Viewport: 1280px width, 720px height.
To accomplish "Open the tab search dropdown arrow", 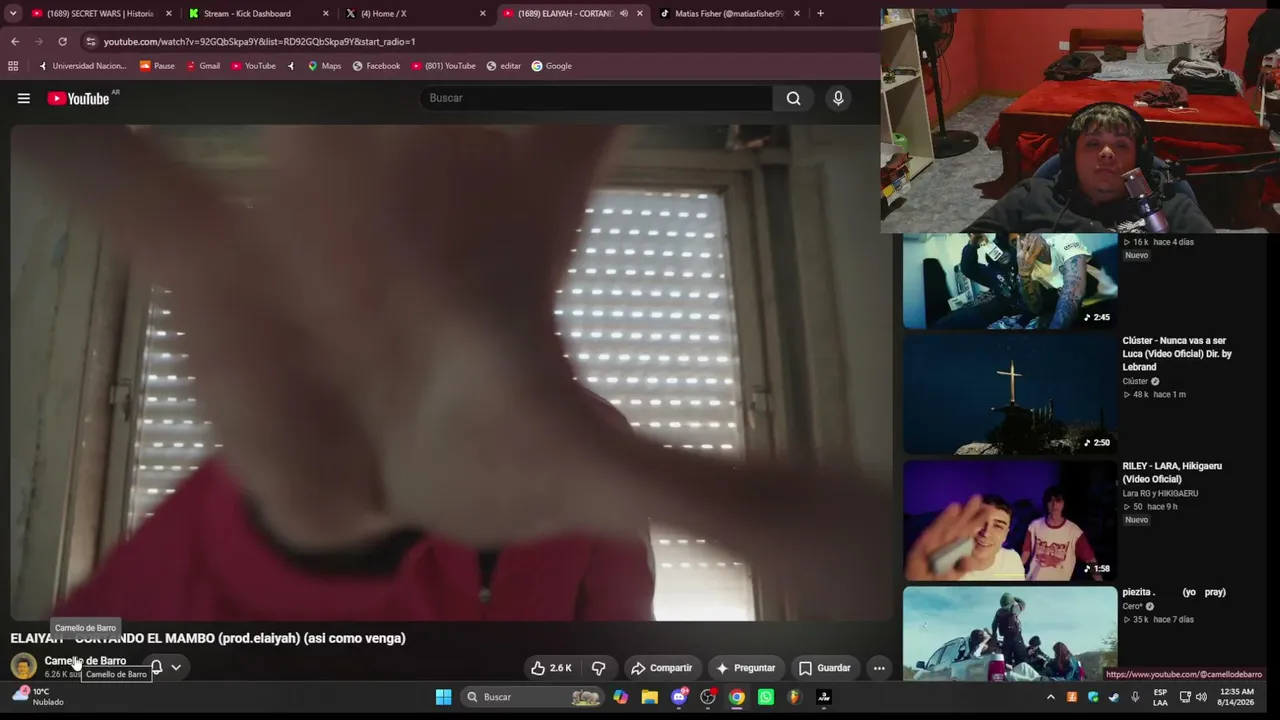I will click(13, 14).
